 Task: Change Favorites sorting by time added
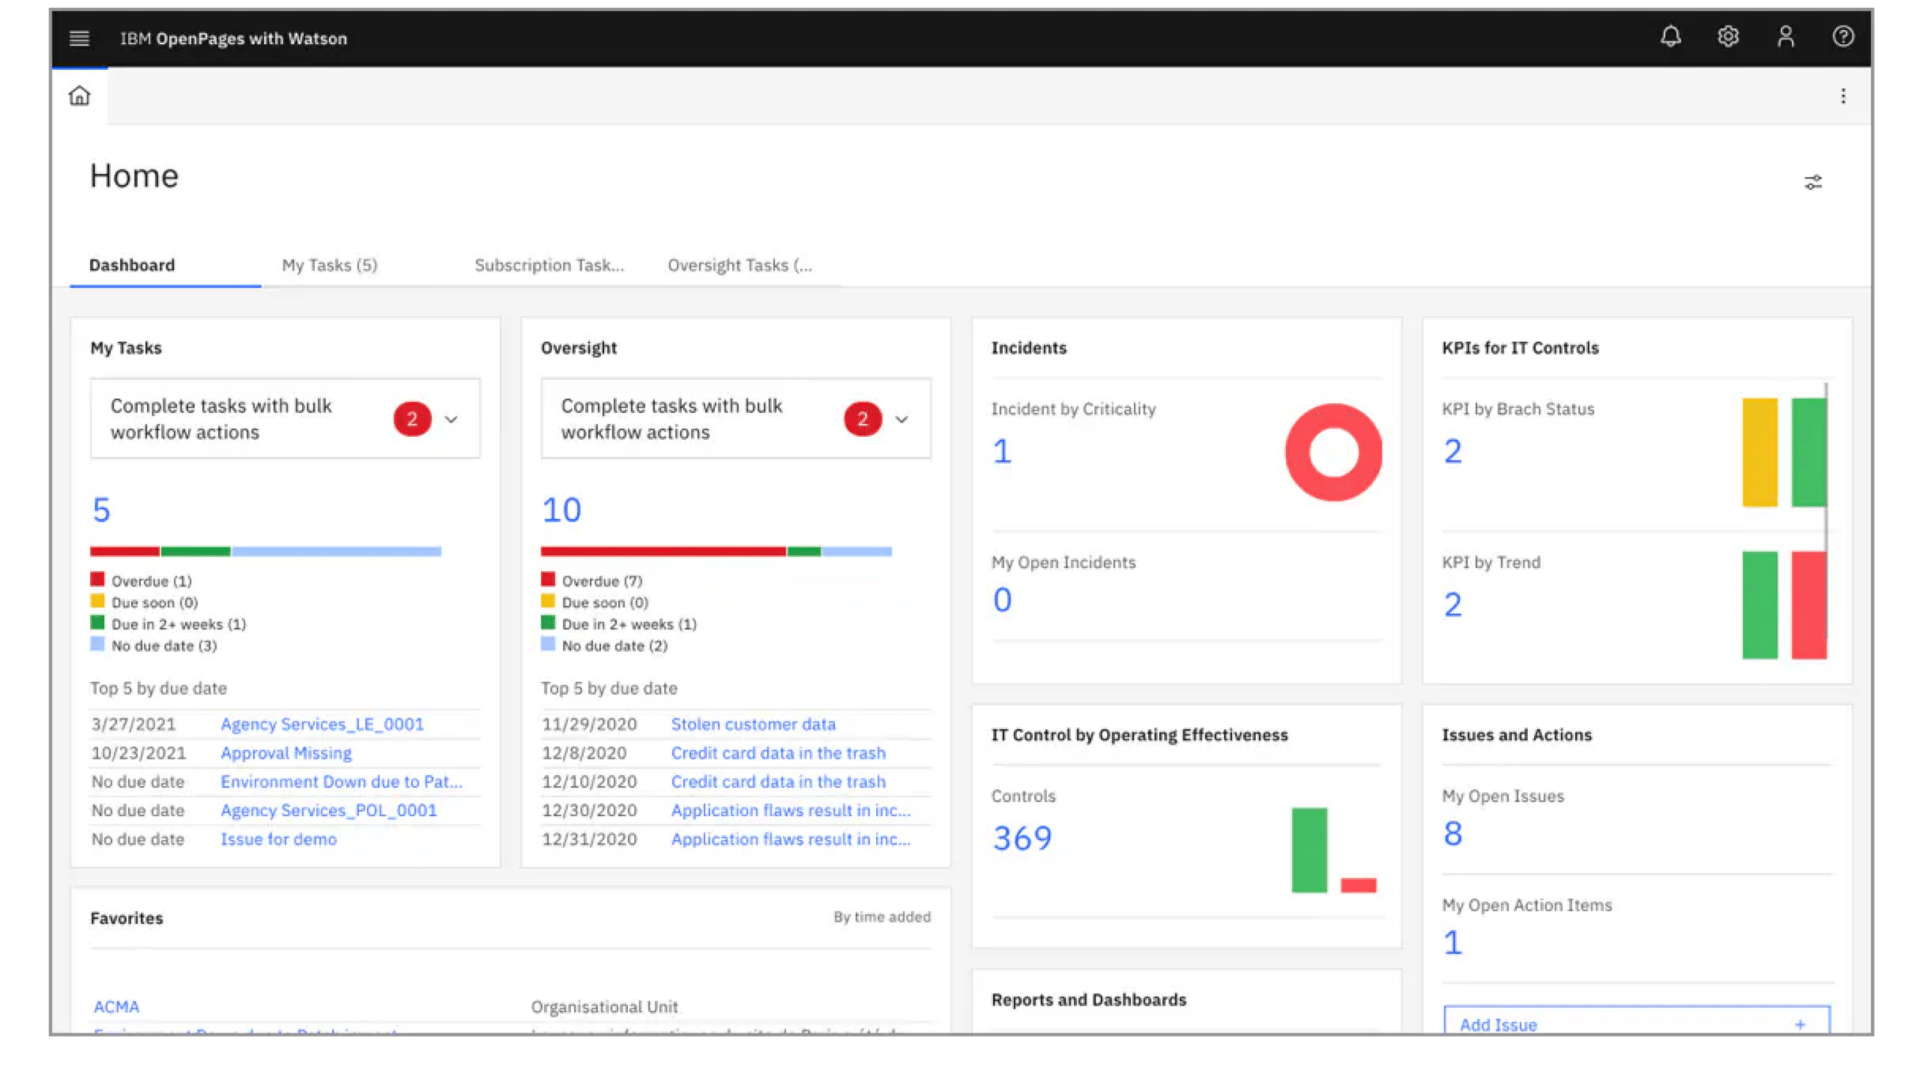881,916
